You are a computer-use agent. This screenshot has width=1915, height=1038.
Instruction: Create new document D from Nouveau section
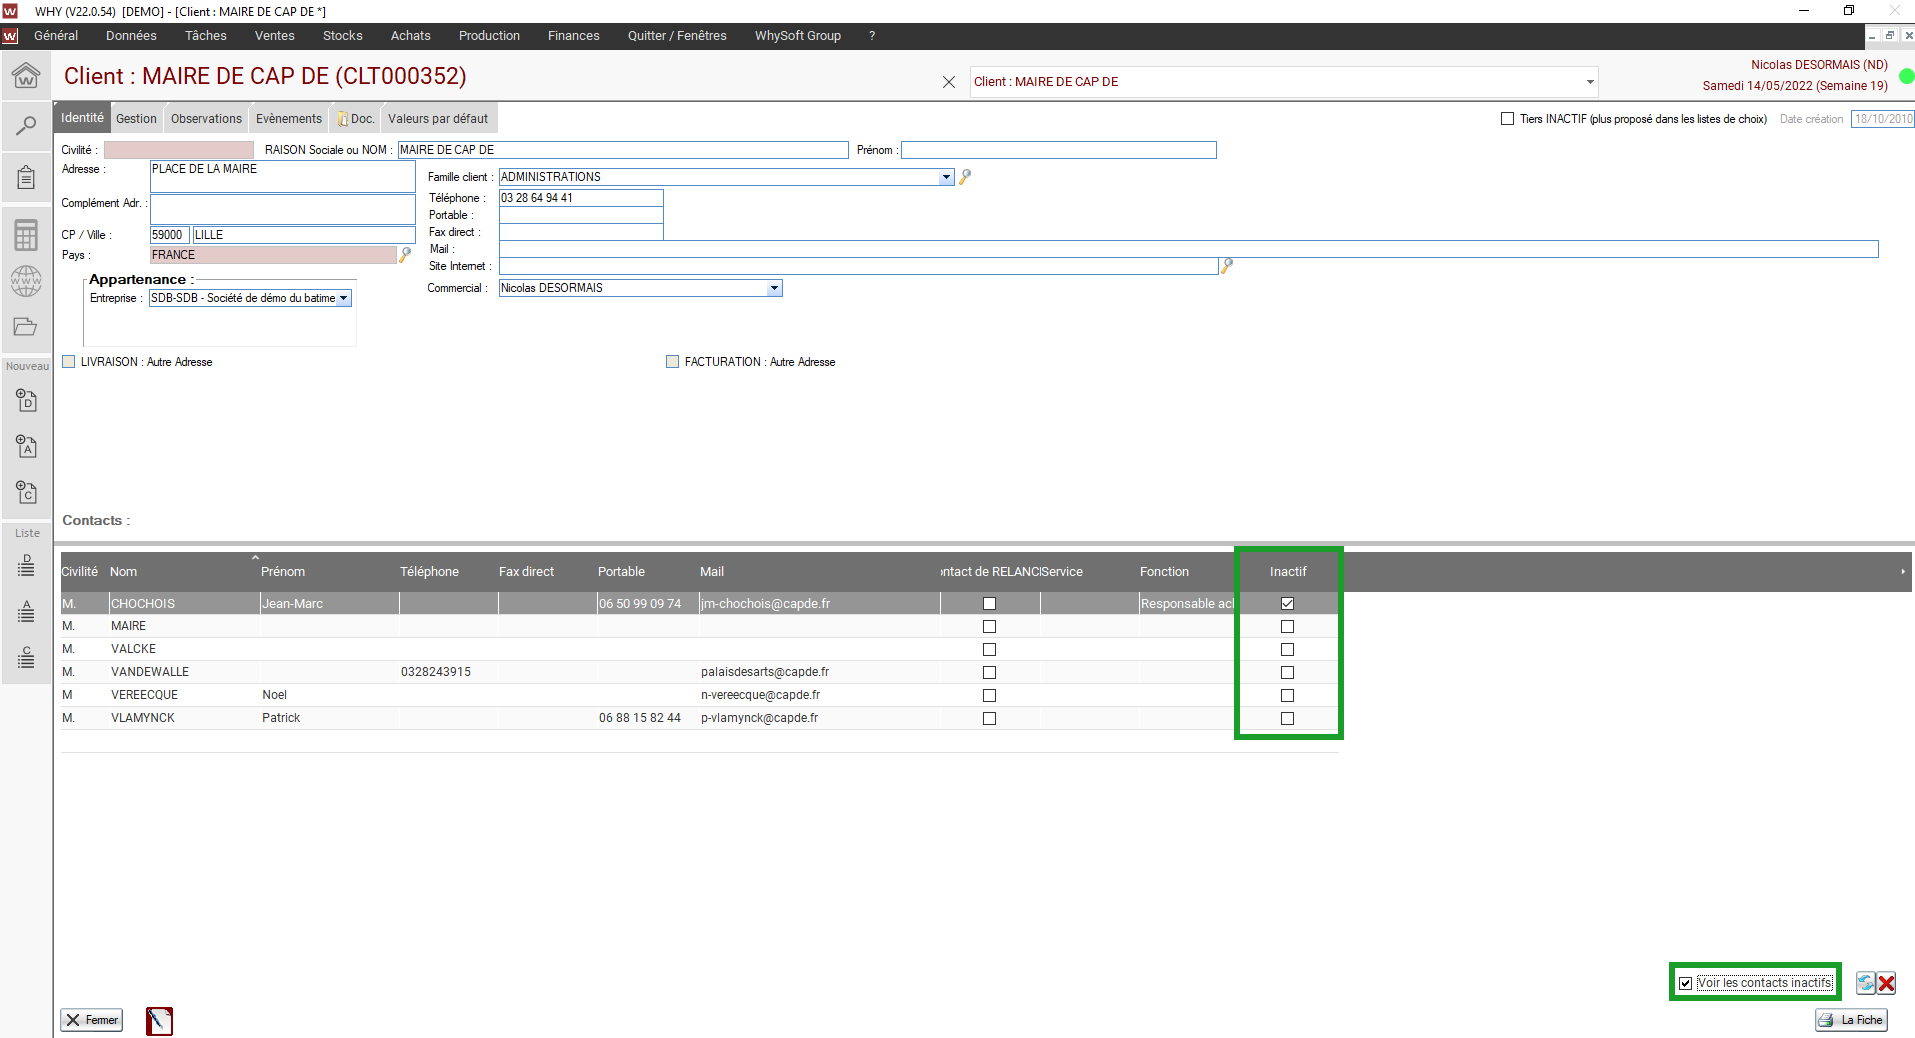coord(27,401)
